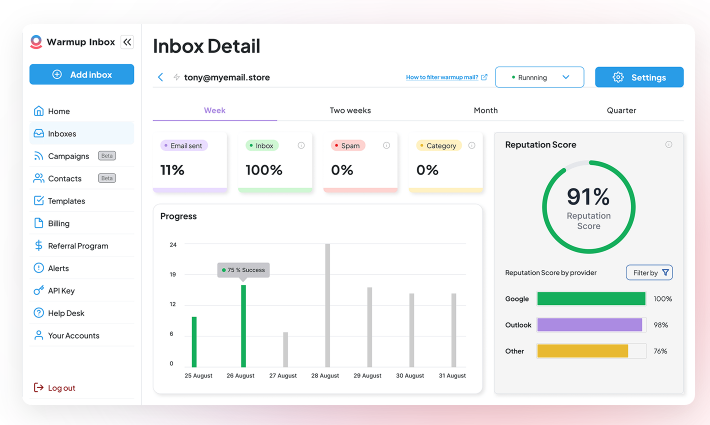Click the Home house icon
Screen dimensions: 710x425
click(39, 111)
